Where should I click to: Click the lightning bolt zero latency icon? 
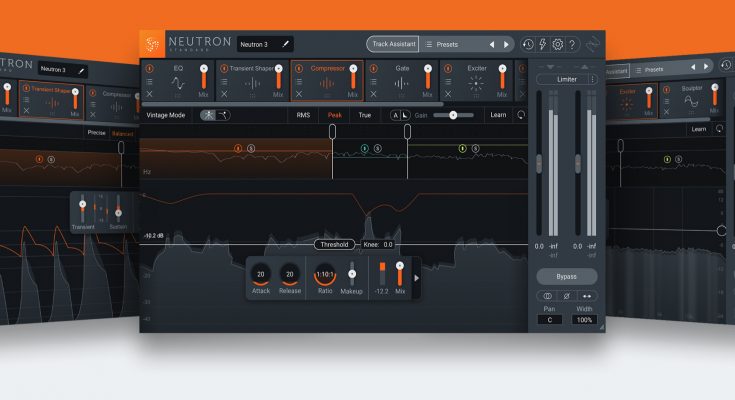pos(542,45)
